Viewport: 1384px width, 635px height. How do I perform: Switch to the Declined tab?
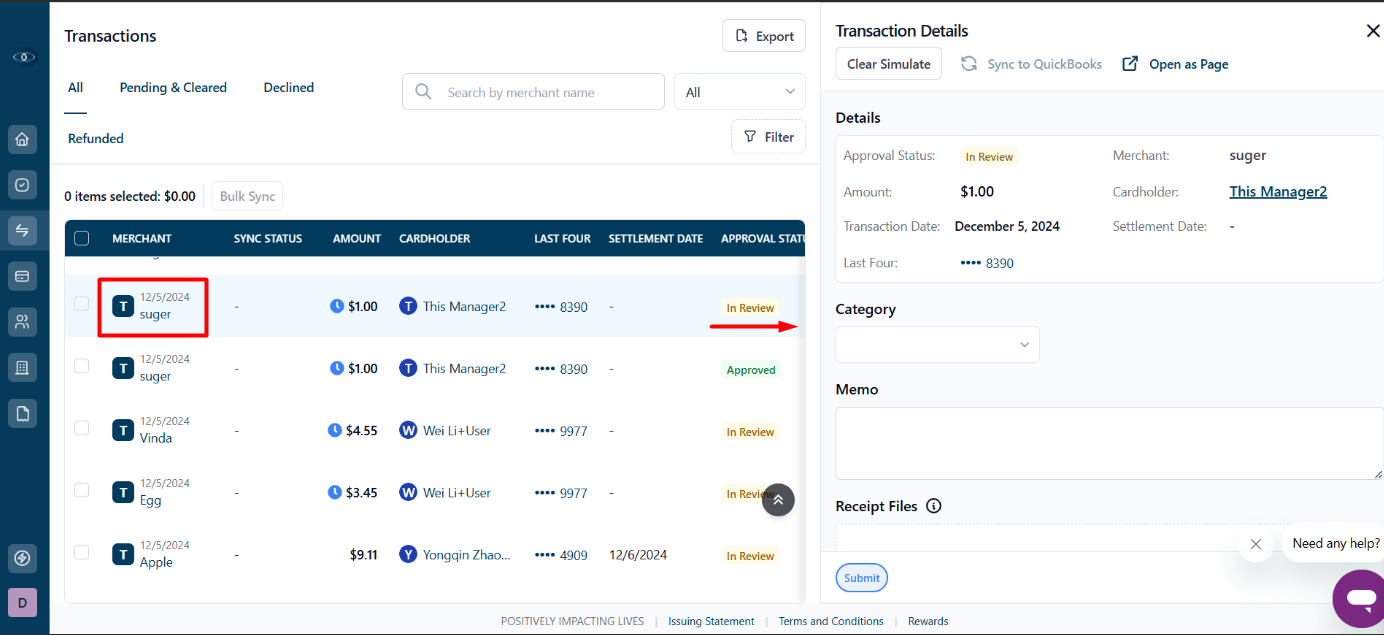[289, 88]
